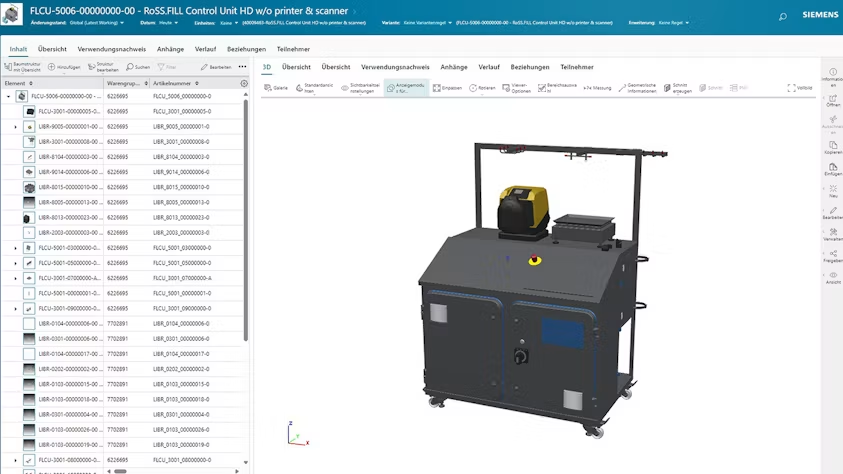843x474 pixels.
Task: Click Kopieren in right sidebar
Action: pyautogui.click(x=833, y=148)
